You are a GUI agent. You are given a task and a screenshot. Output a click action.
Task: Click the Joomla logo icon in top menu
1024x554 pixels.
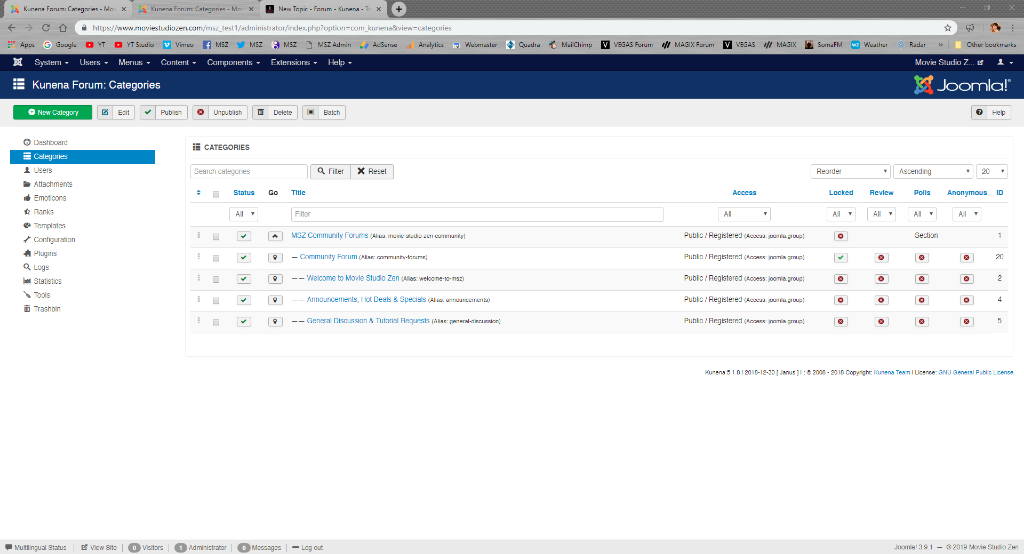click(18, 62)
